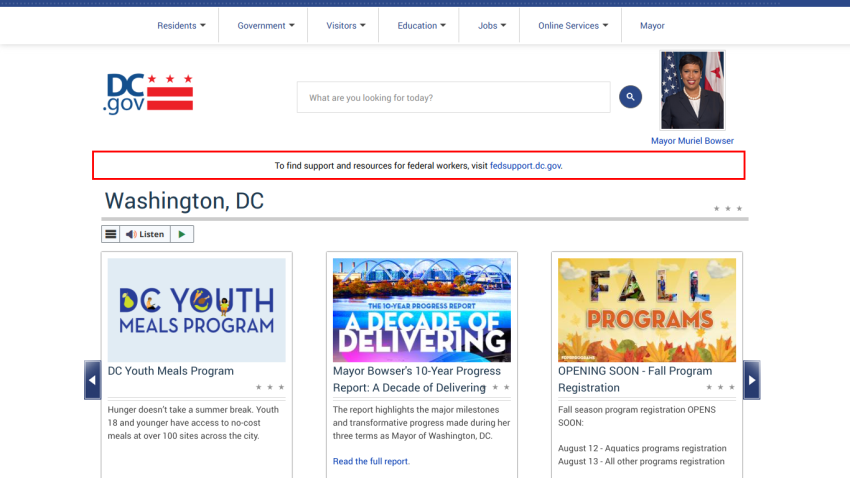Click Mayor Muriel Bowser's portrait photo

click(x=692, y=91)
